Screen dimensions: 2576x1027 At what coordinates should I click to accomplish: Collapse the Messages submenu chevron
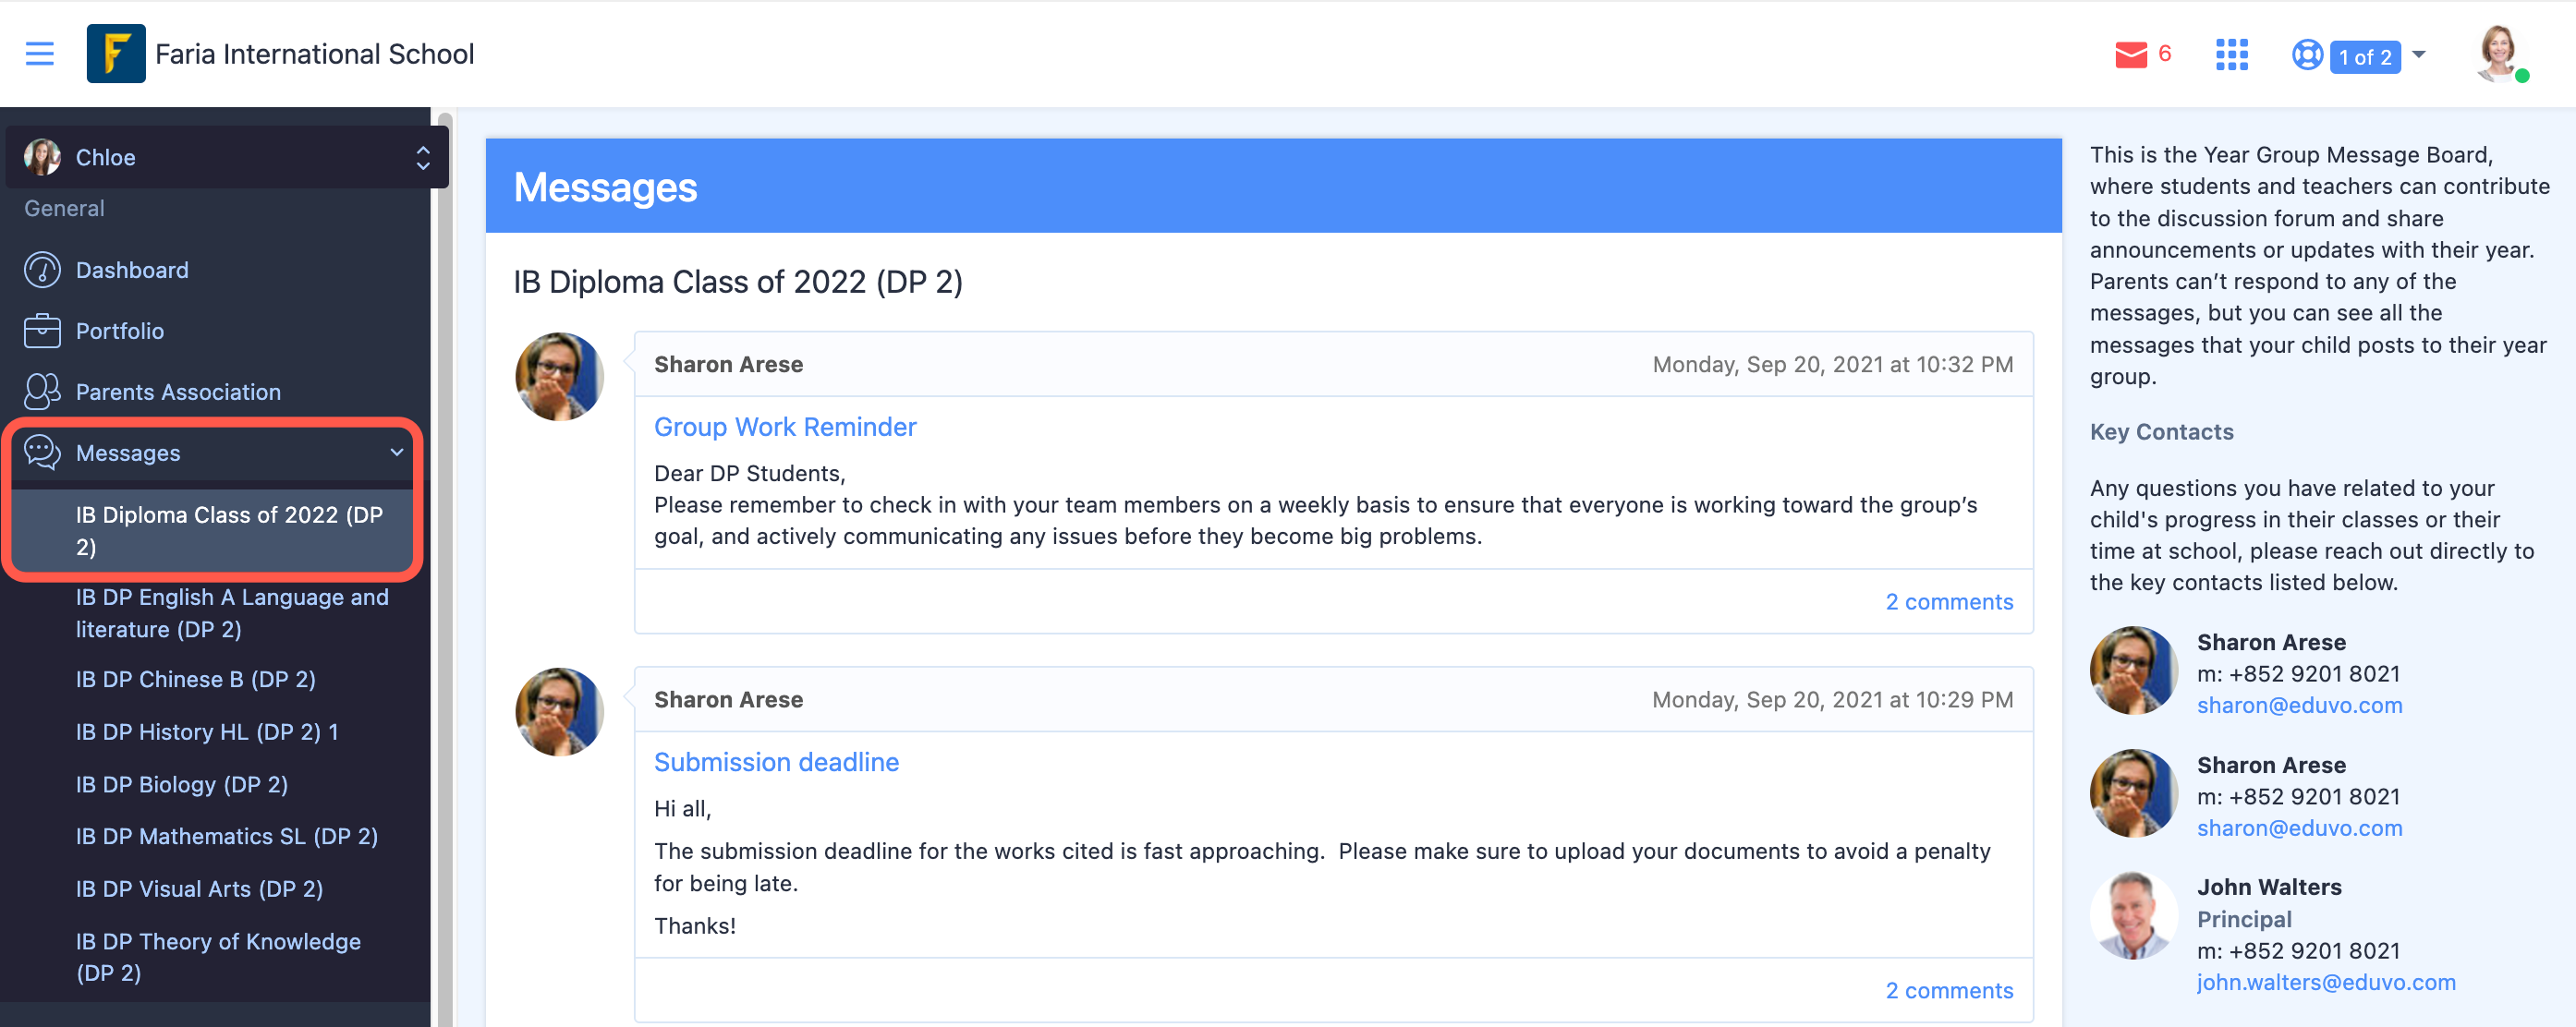tap(397, 453)
